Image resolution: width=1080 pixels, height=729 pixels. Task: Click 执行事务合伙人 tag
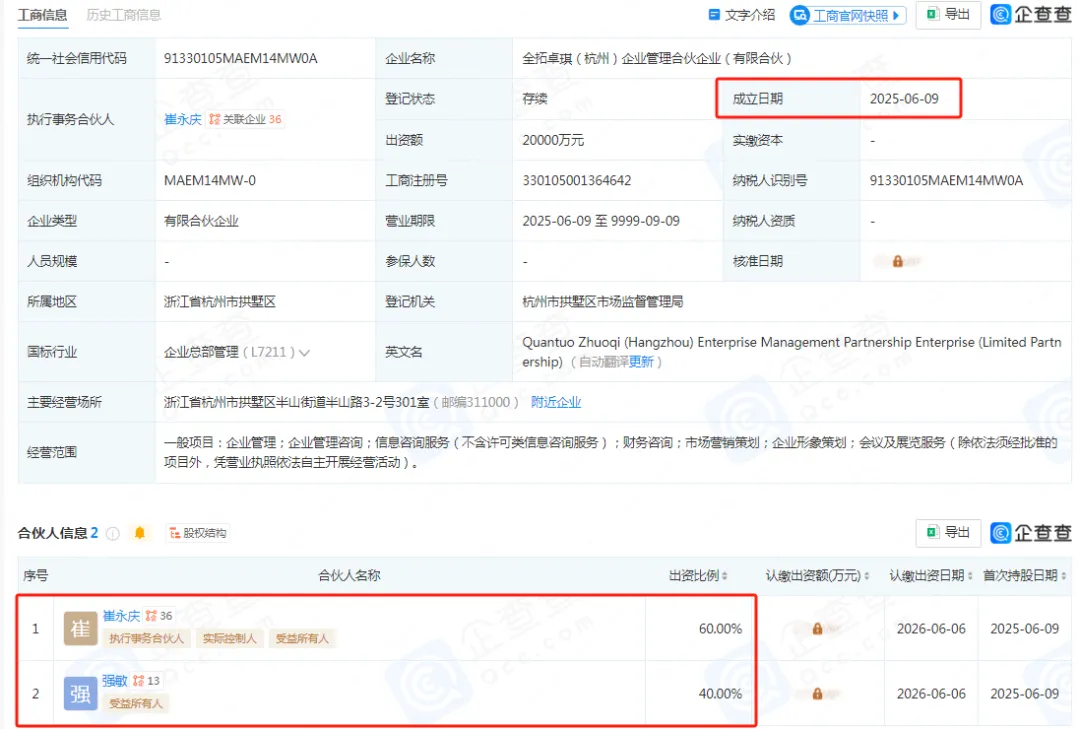click(147, 639)
